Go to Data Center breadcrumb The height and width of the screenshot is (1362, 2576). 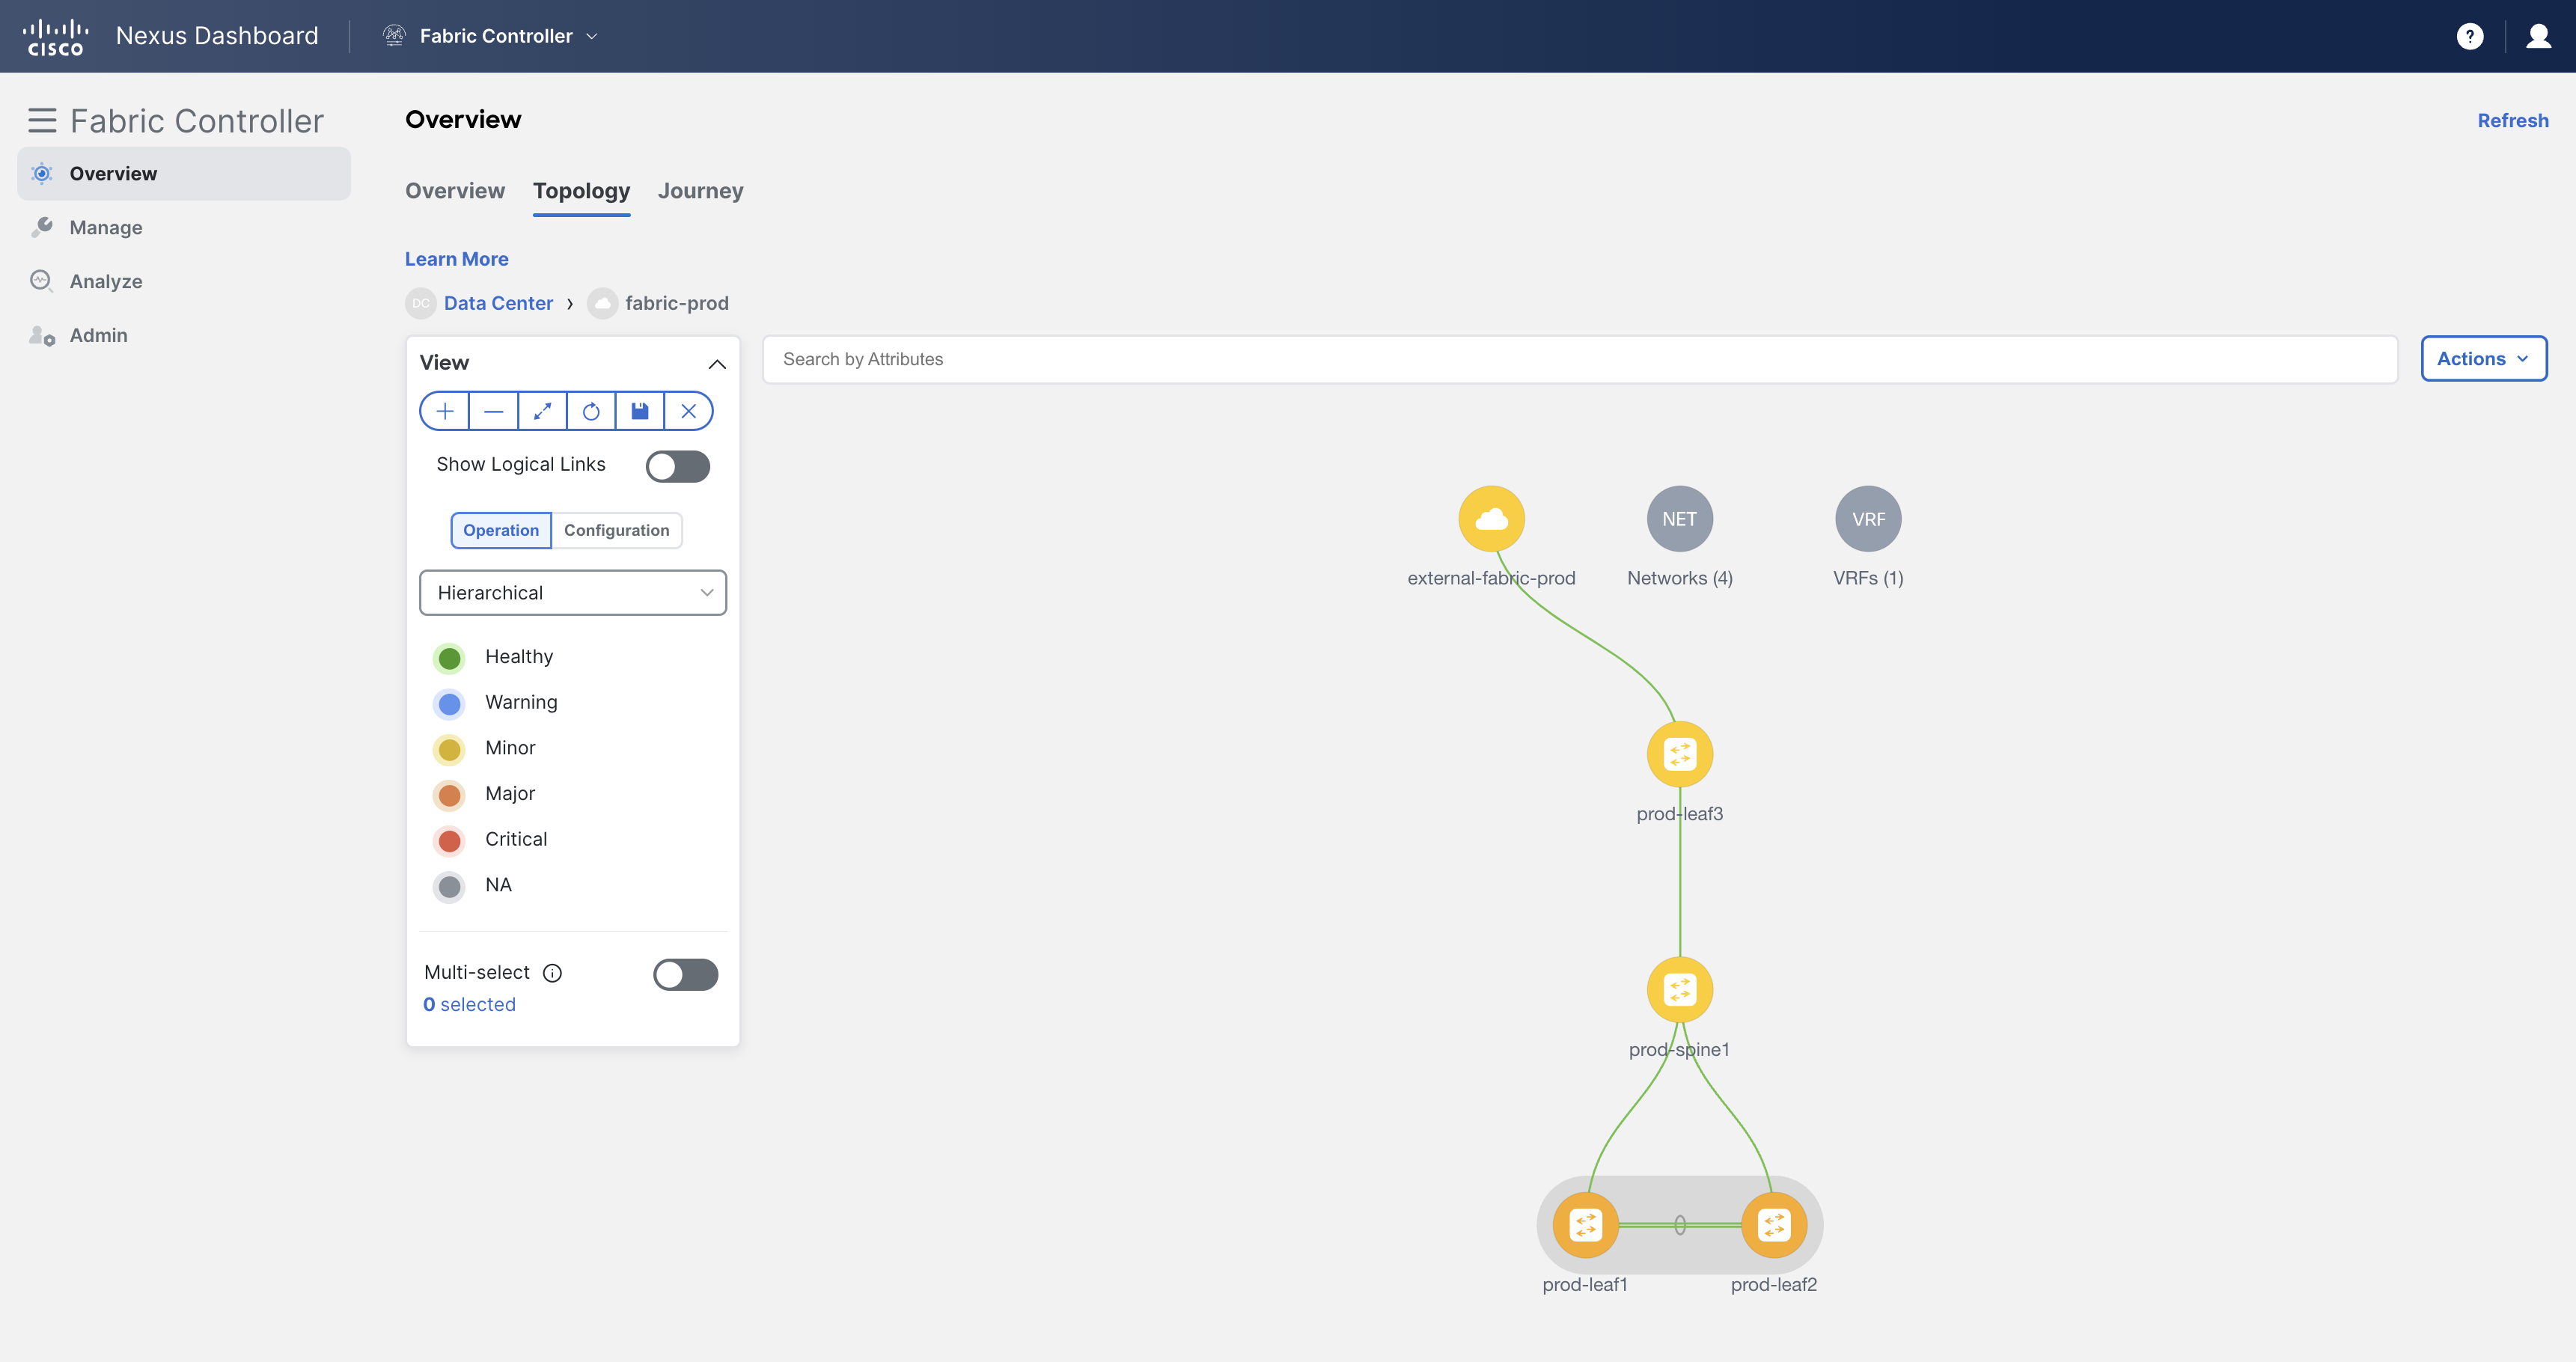pos(498,303)
